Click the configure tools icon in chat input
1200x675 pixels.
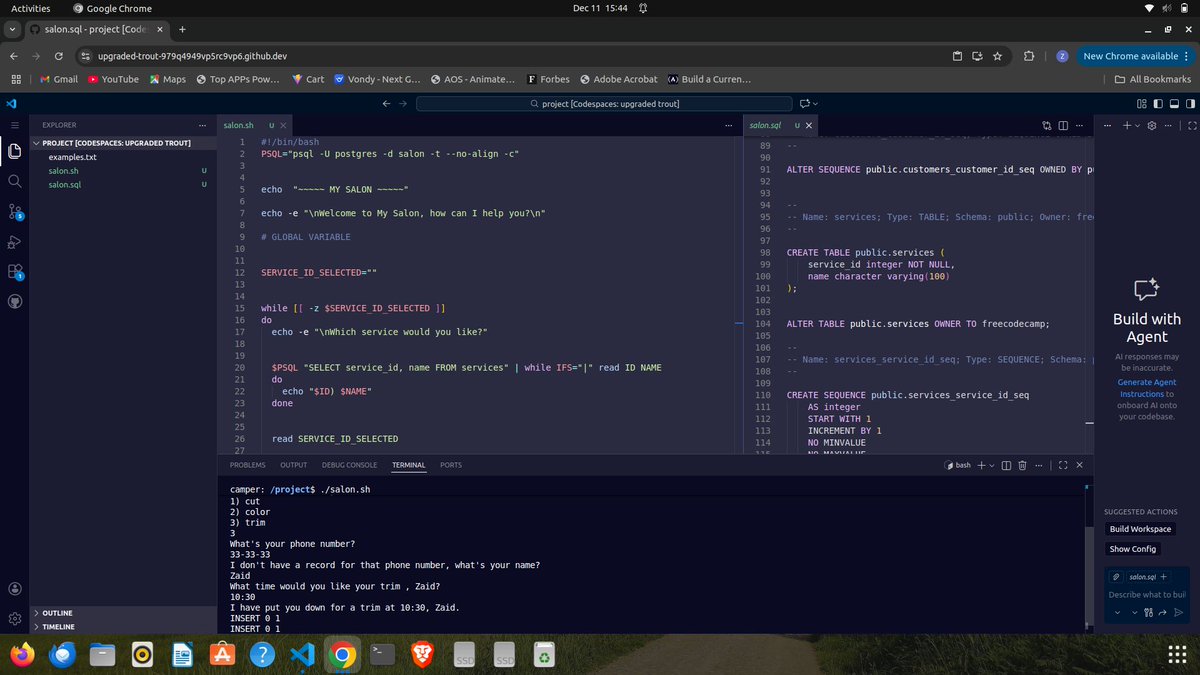1148,612
